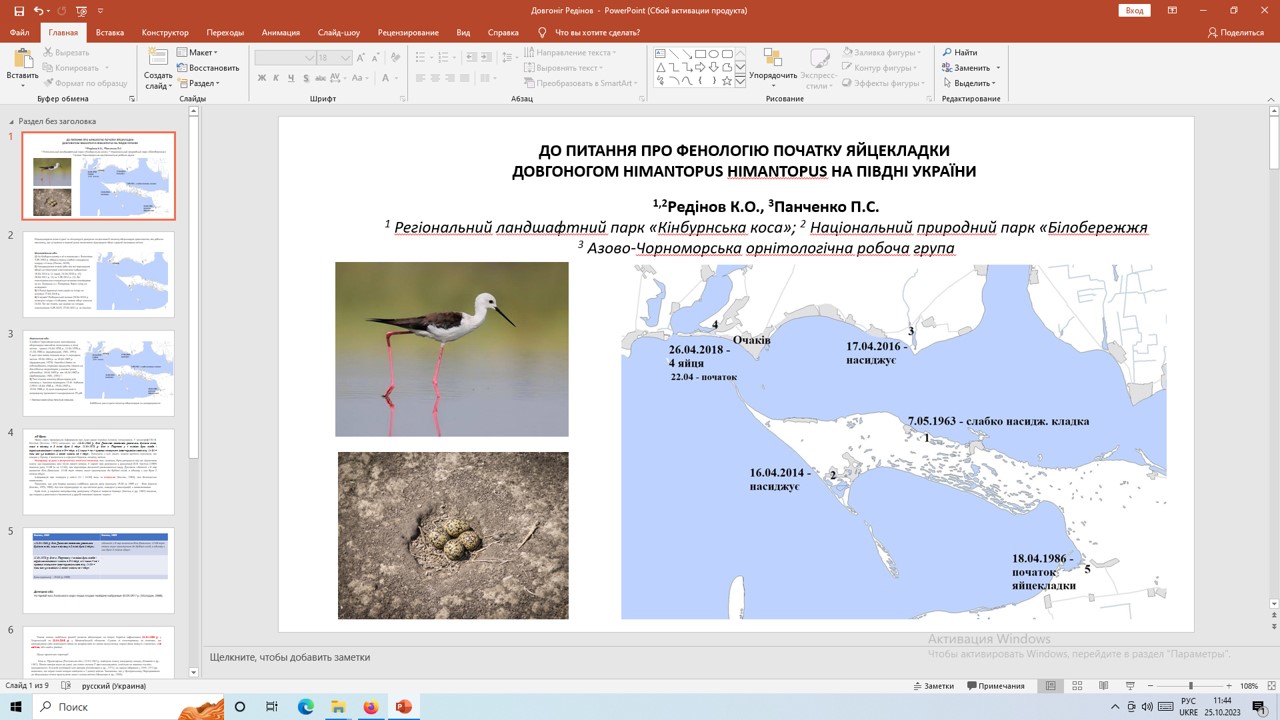
Task: Toggle Comments (Примечания) pane
Action: 995,686
